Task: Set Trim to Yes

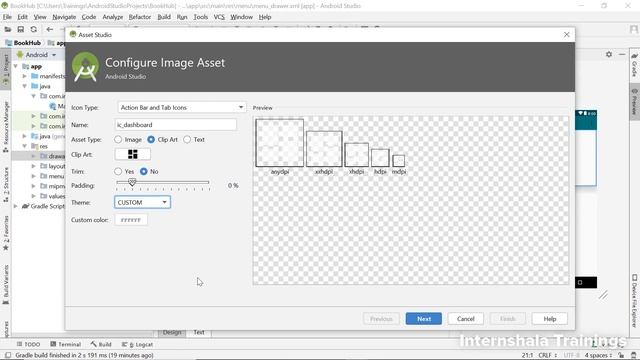Action: (x=118, y=171)
